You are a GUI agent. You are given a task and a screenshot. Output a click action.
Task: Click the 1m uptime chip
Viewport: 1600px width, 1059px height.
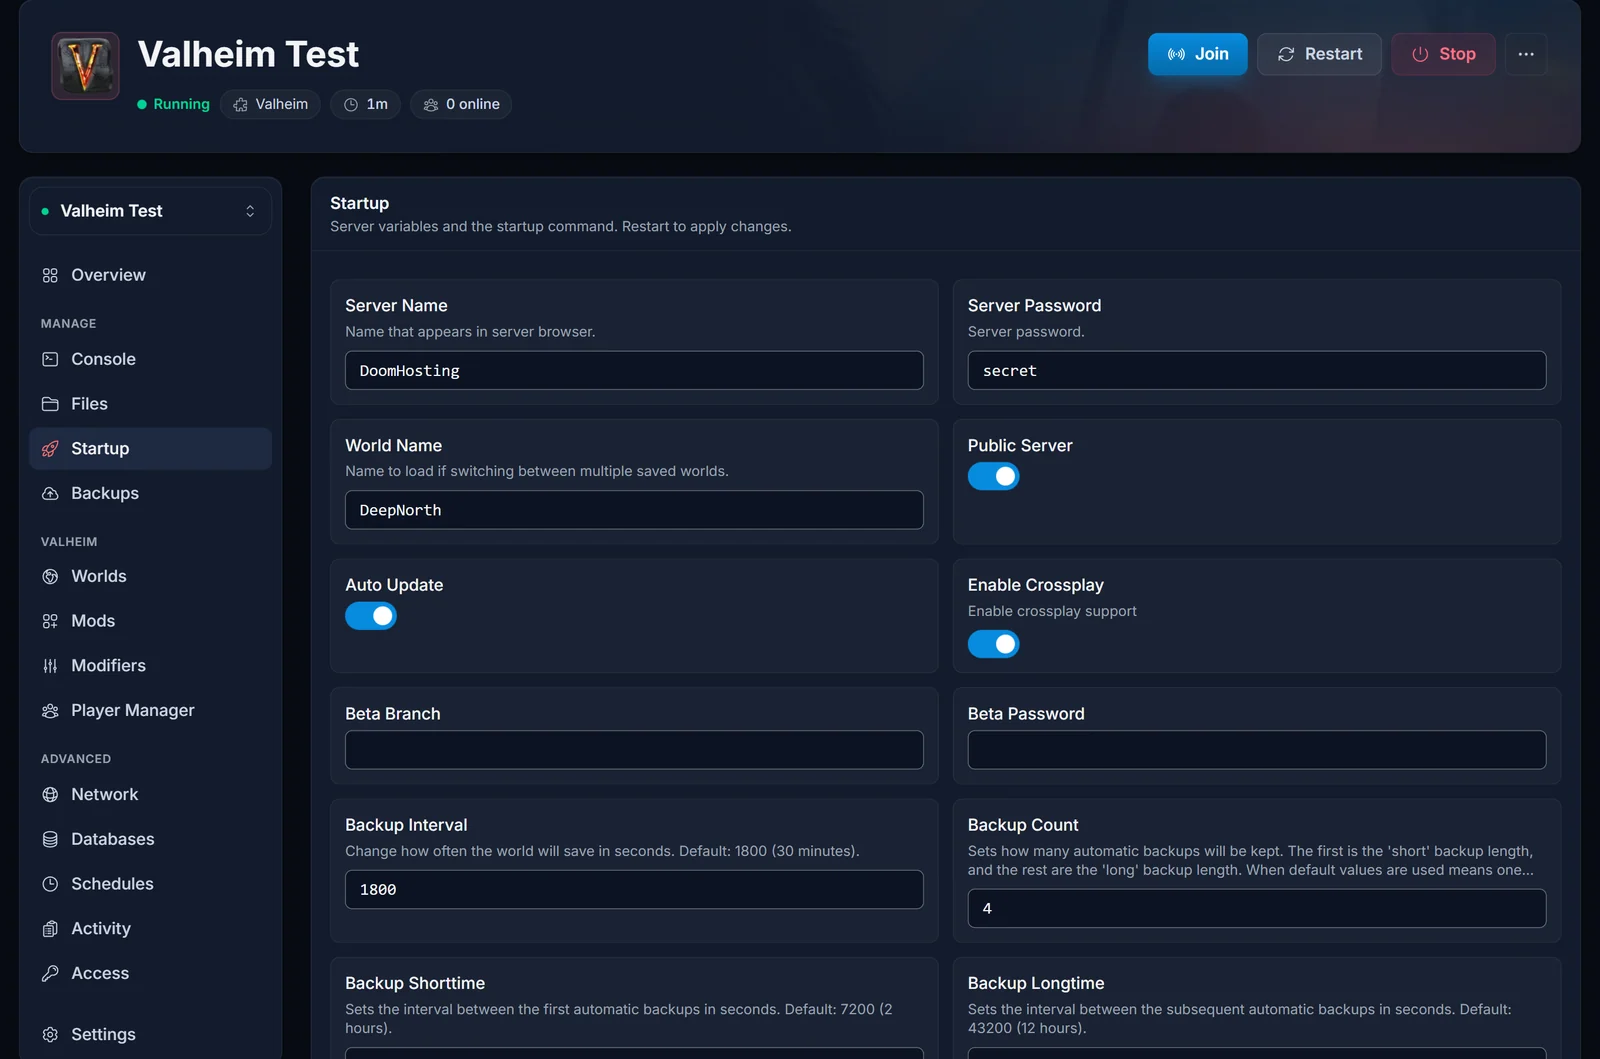[x=365, y=104]
